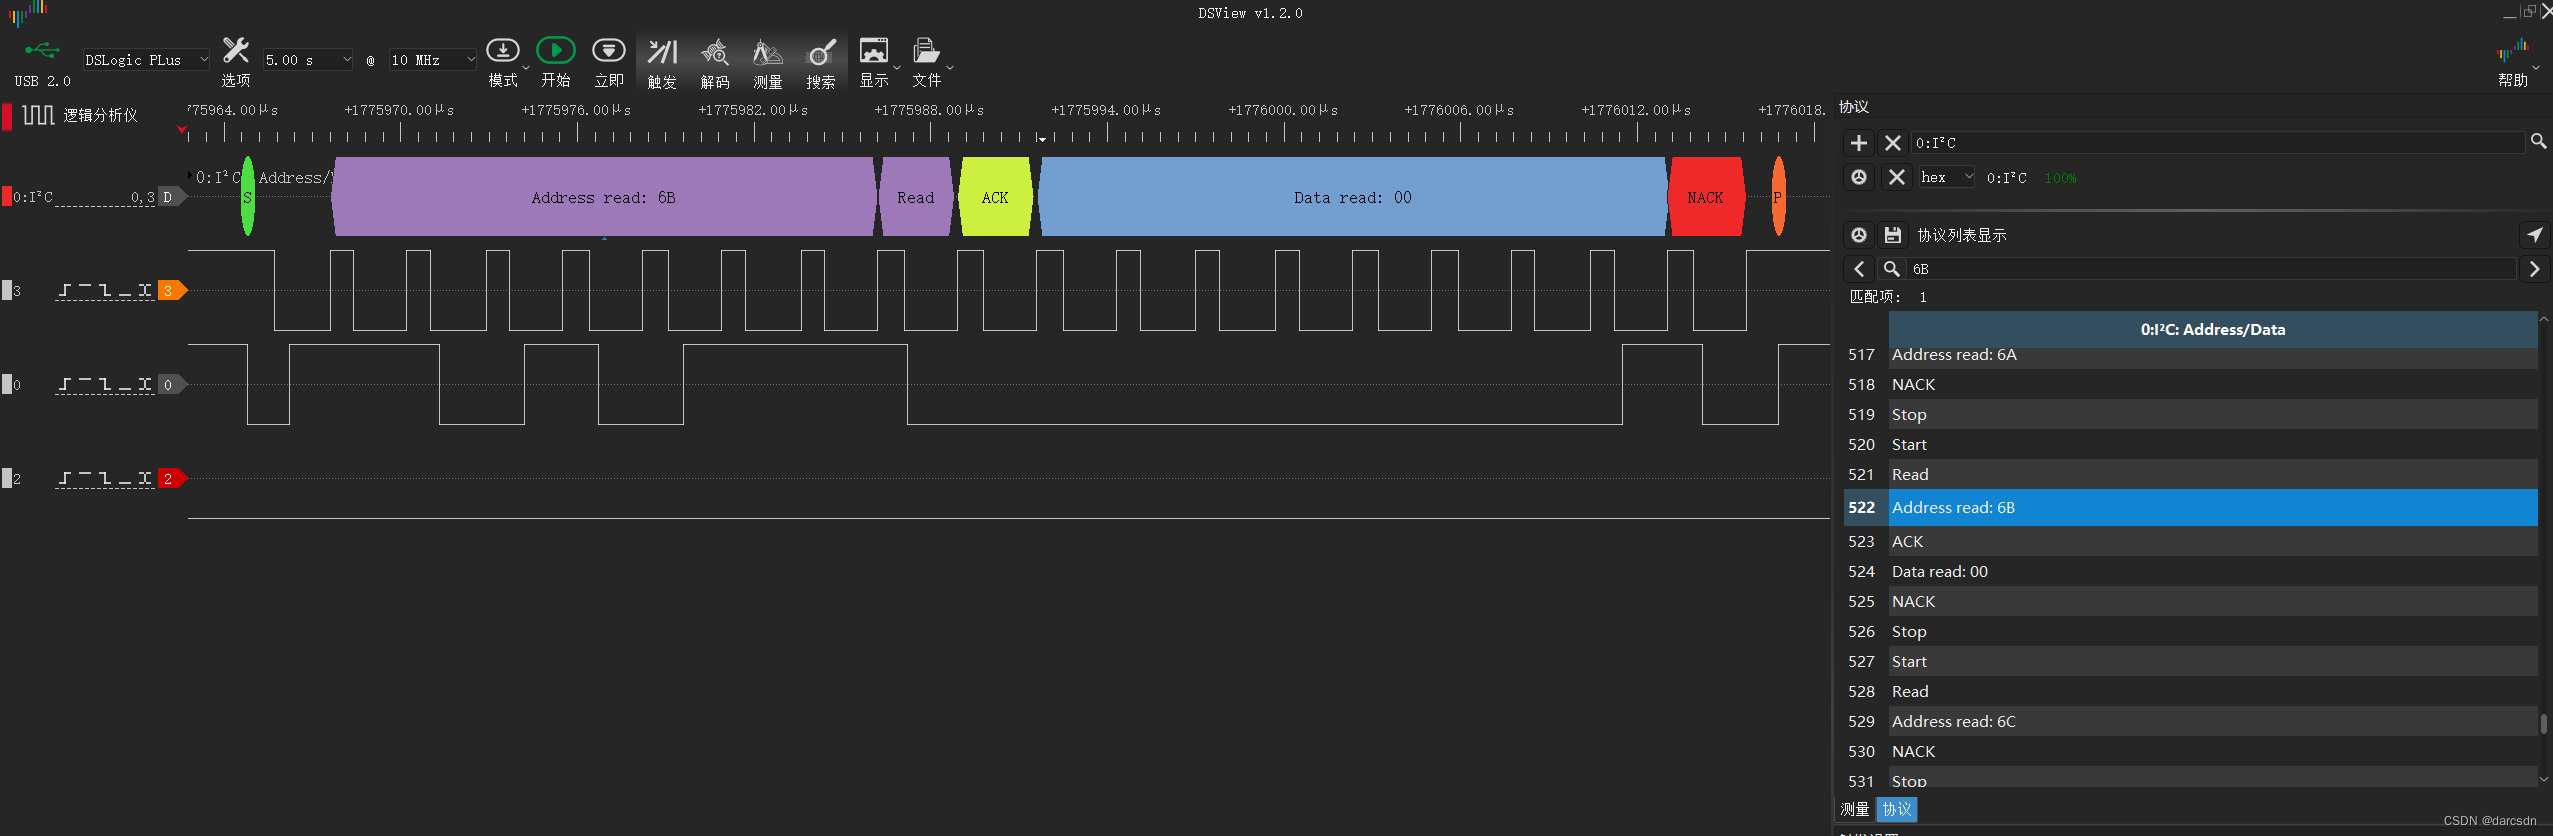
Task: Open the file (文件) menu icon
Action: coord(926,50)
